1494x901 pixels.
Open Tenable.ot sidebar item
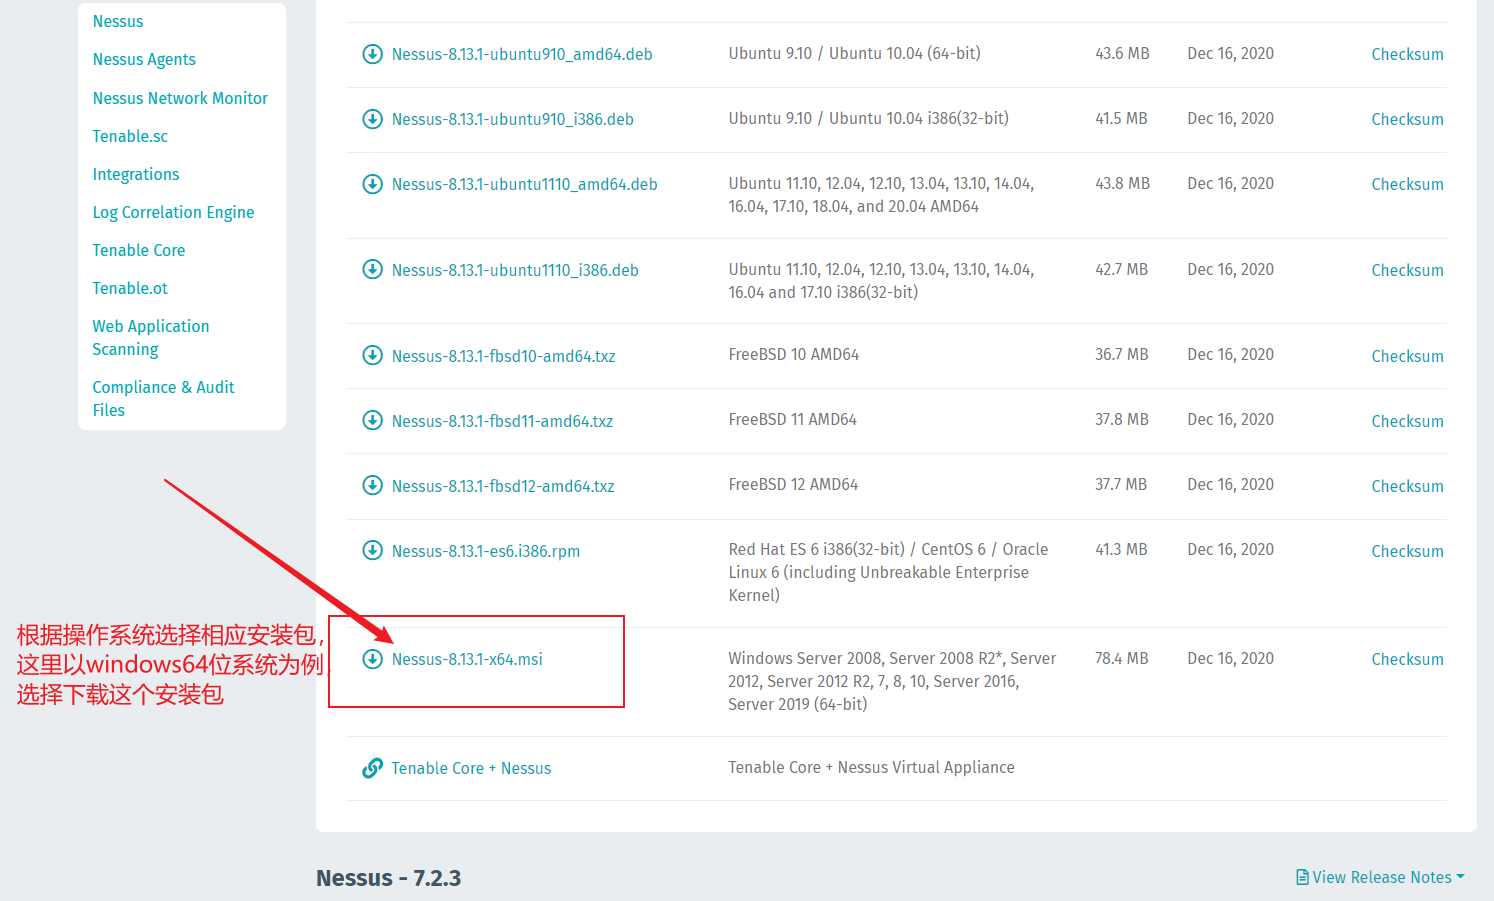point(130,288)
